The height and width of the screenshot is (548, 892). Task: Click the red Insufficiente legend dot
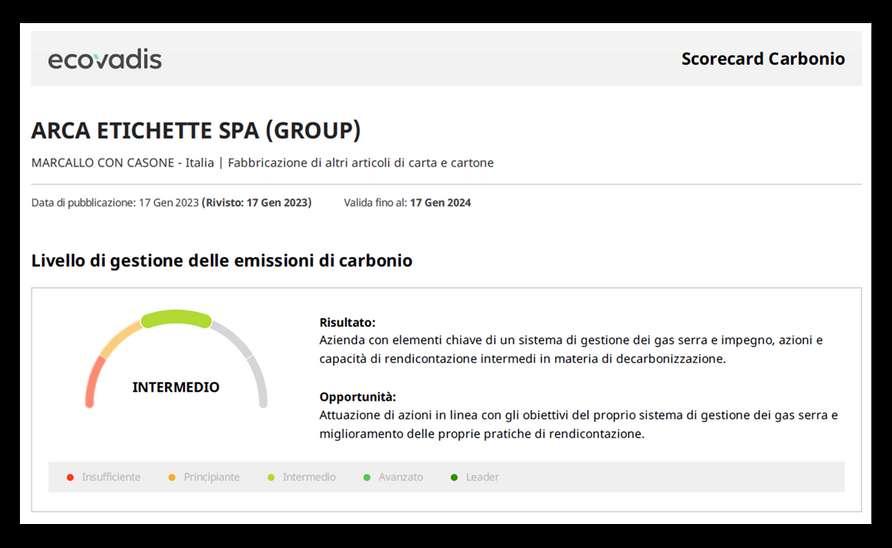(x=70, y=477)
